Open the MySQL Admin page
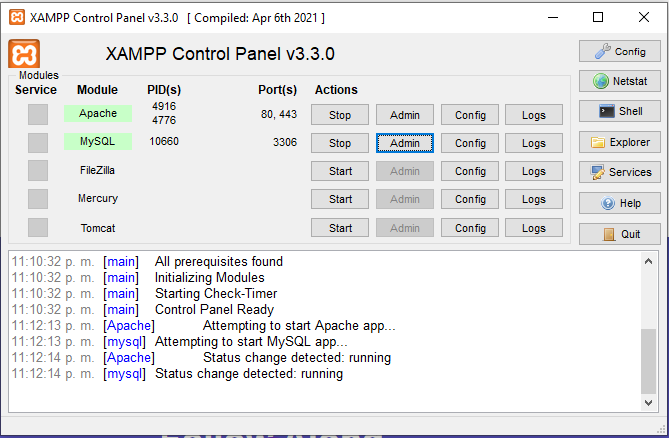 404,143
